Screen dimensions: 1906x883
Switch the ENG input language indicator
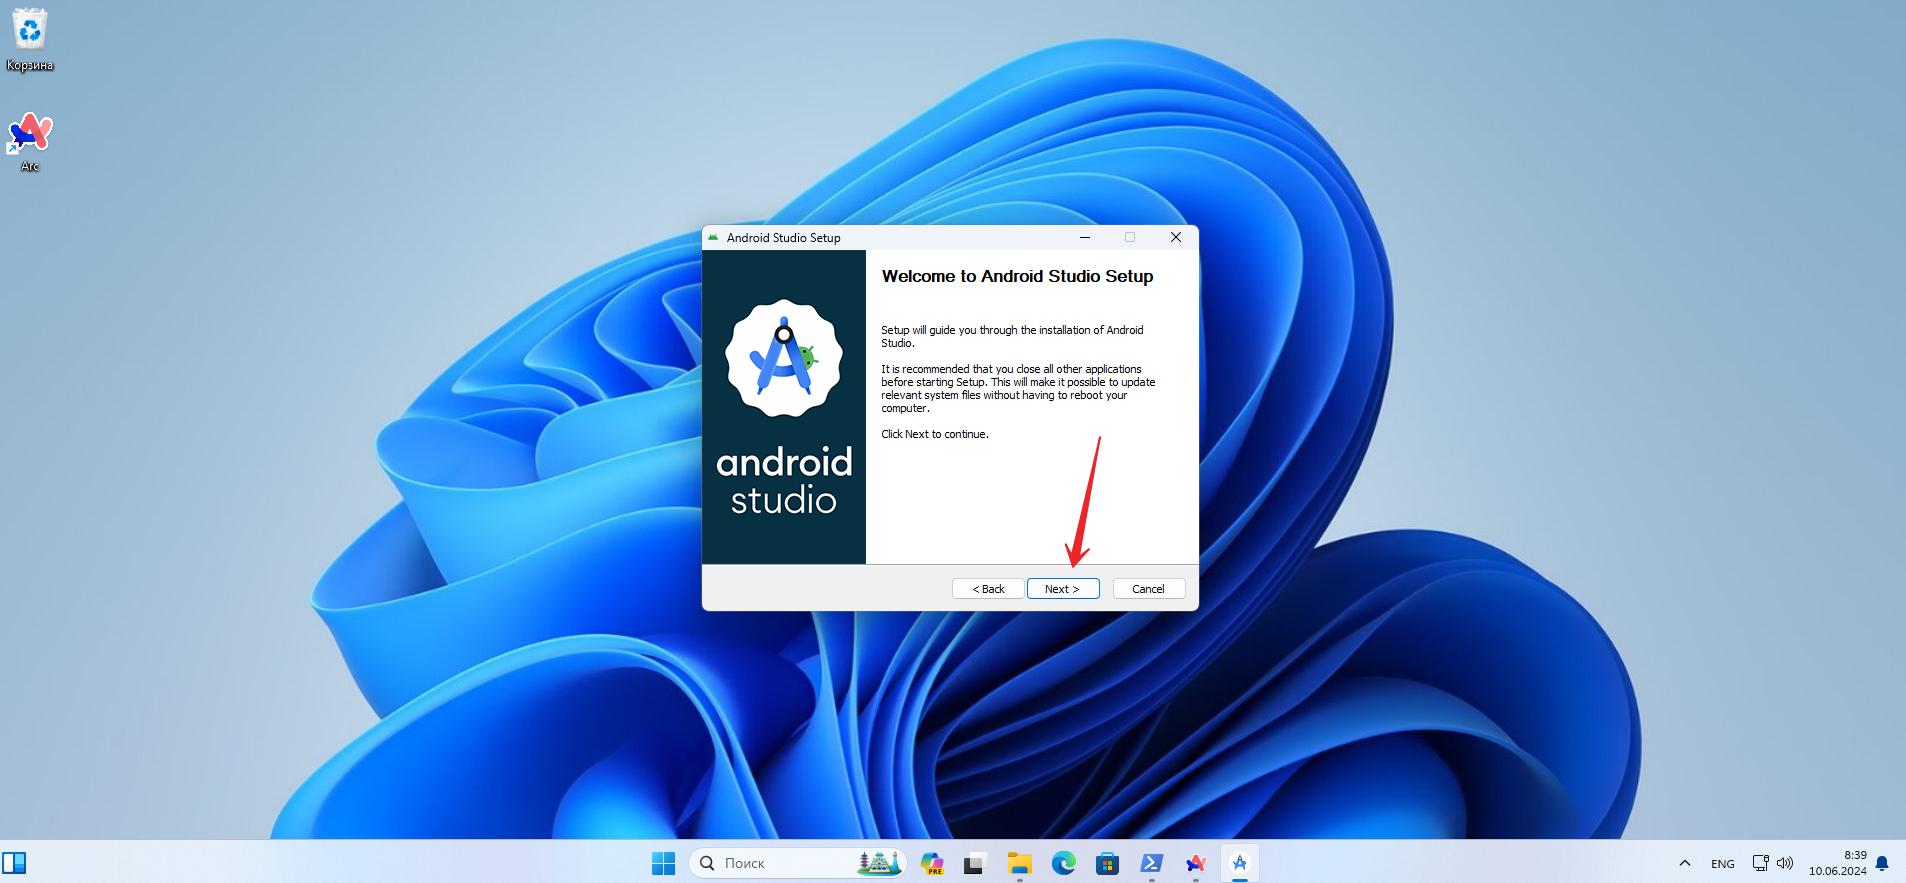point(1723,863)
